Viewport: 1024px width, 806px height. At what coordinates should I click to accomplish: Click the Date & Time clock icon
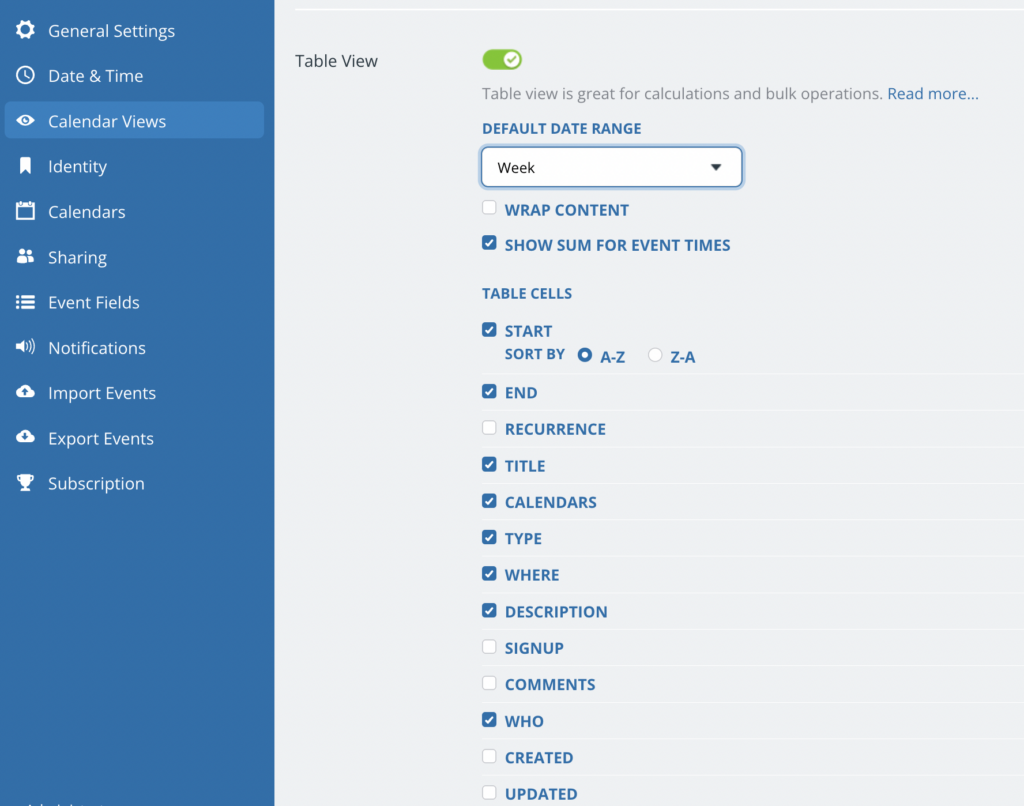25,75
